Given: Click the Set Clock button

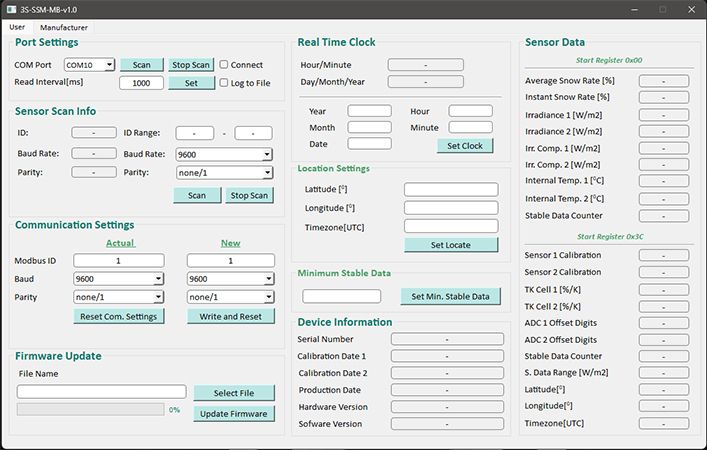Looking at the screenshot, I should pyautogui.click(x=465, y=146).
